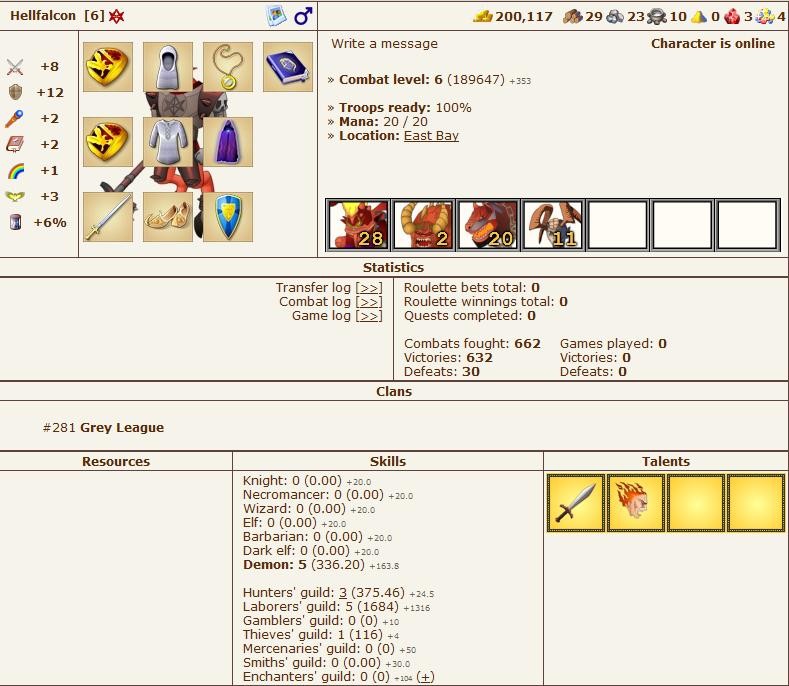789x686 pixels.
Task: Open Write a message
Action: point(384,44)
